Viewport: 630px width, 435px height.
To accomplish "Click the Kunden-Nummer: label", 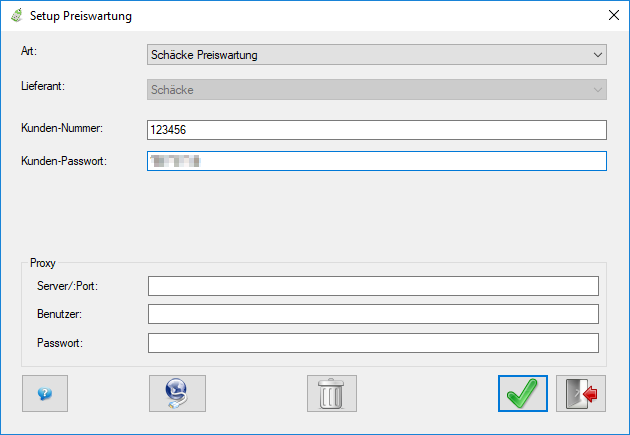I will [62, 128].
